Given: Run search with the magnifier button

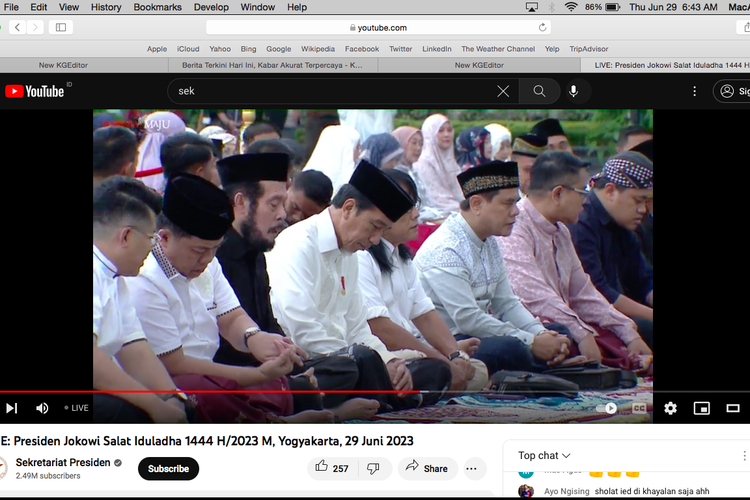Looking at the screenshot, I should 539,91.
